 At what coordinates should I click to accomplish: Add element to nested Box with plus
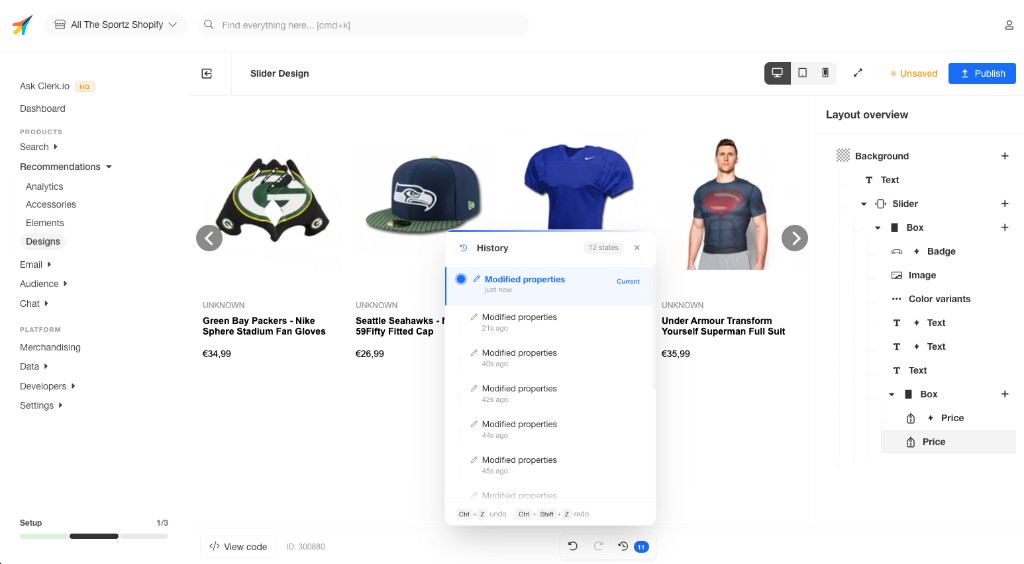1005,394
